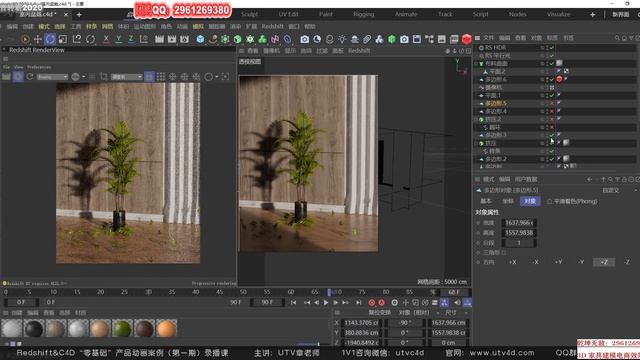Collapse the green-icon cloth object hierarchy

tap(476, 64)
